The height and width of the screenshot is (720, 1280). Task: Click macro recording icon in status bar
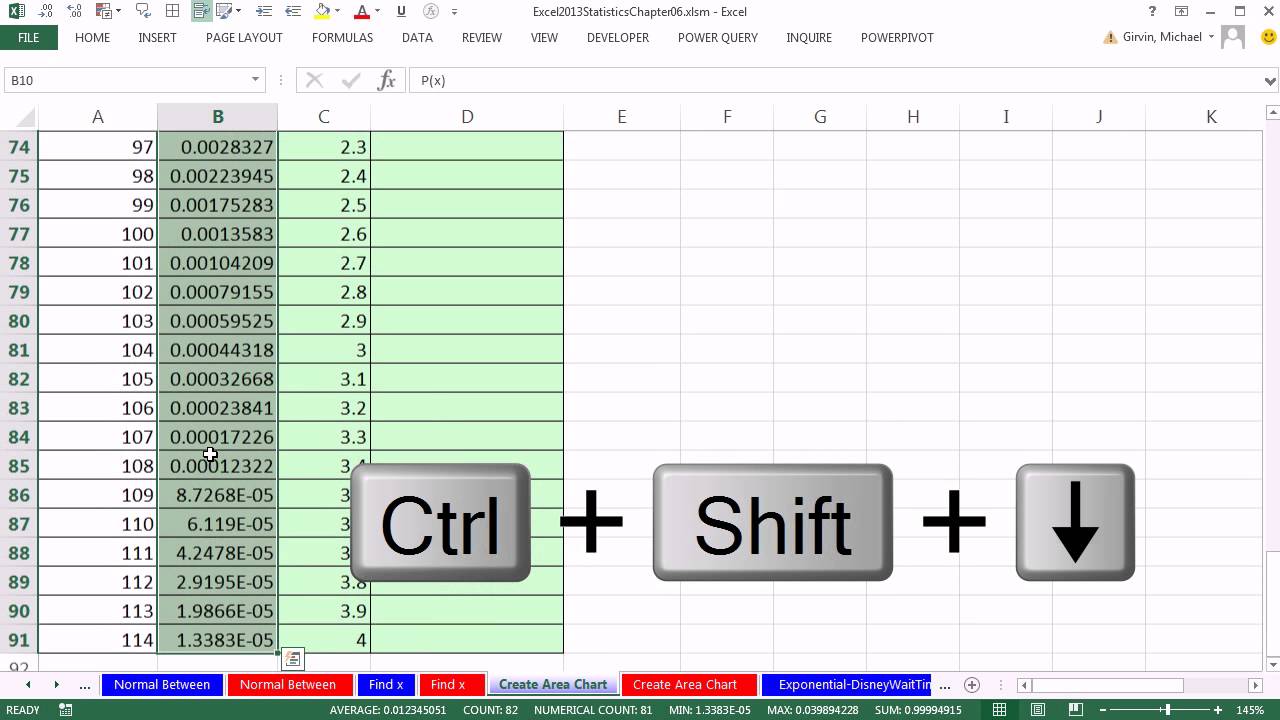point(65,710)
